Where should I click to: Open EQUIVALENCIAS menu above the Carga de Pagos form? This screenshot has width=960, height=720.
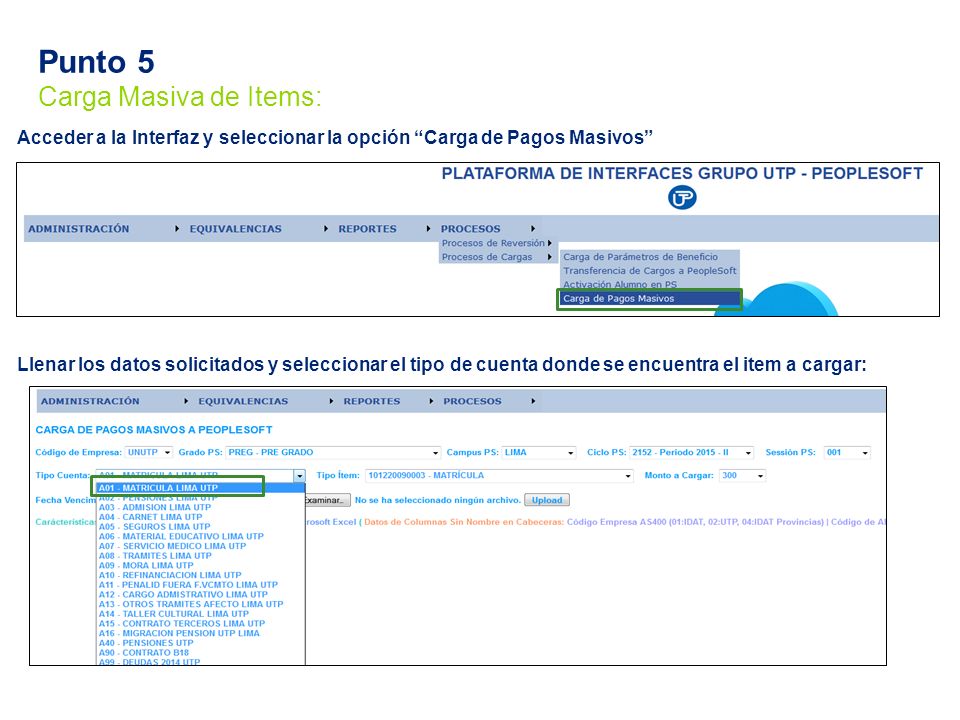point(243,402)
